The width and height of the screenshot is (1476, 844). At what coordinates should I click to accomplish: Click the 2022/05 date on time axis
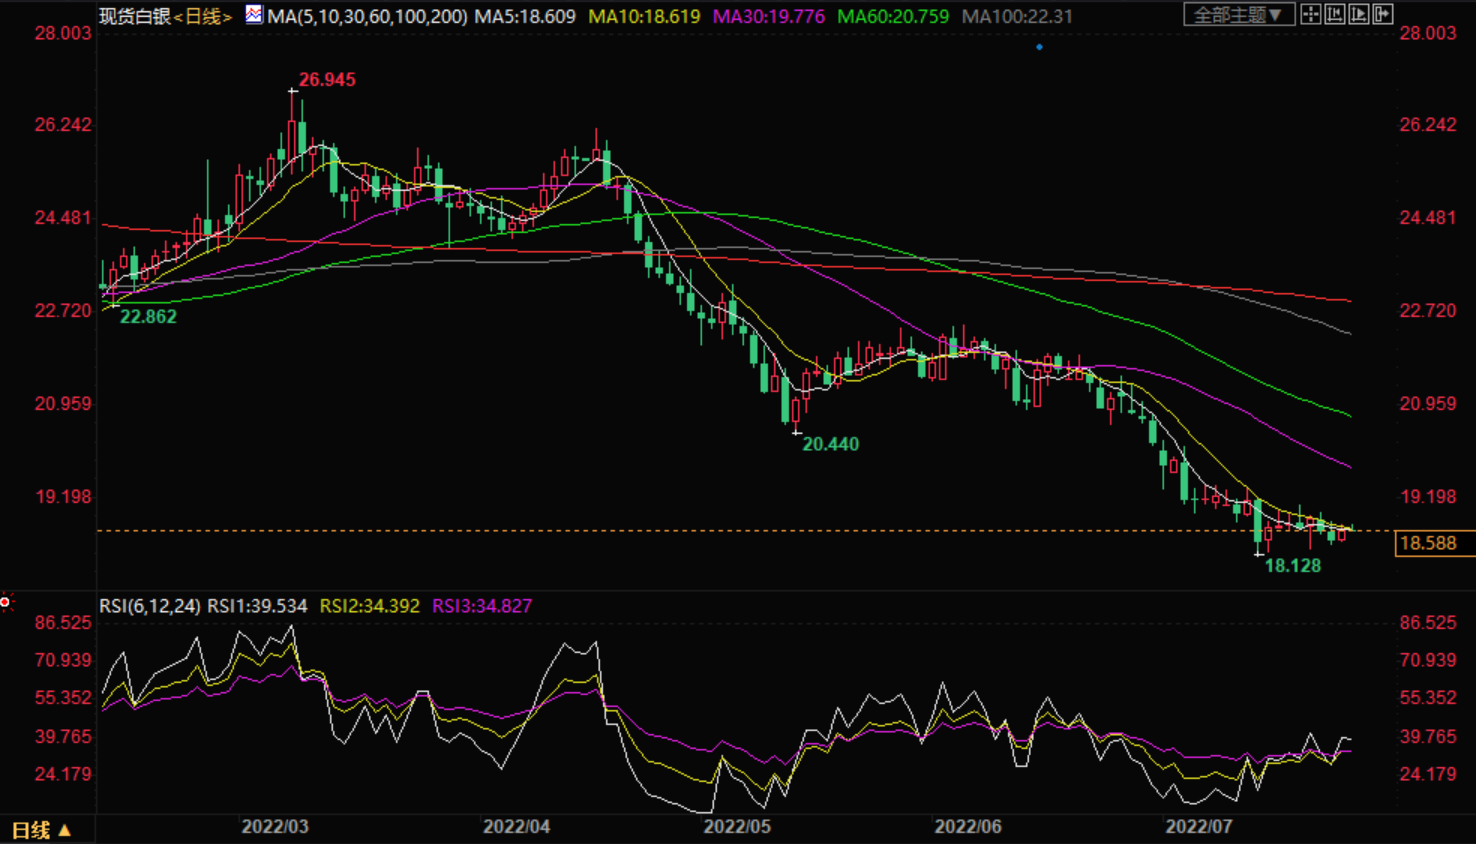point(737,827)
